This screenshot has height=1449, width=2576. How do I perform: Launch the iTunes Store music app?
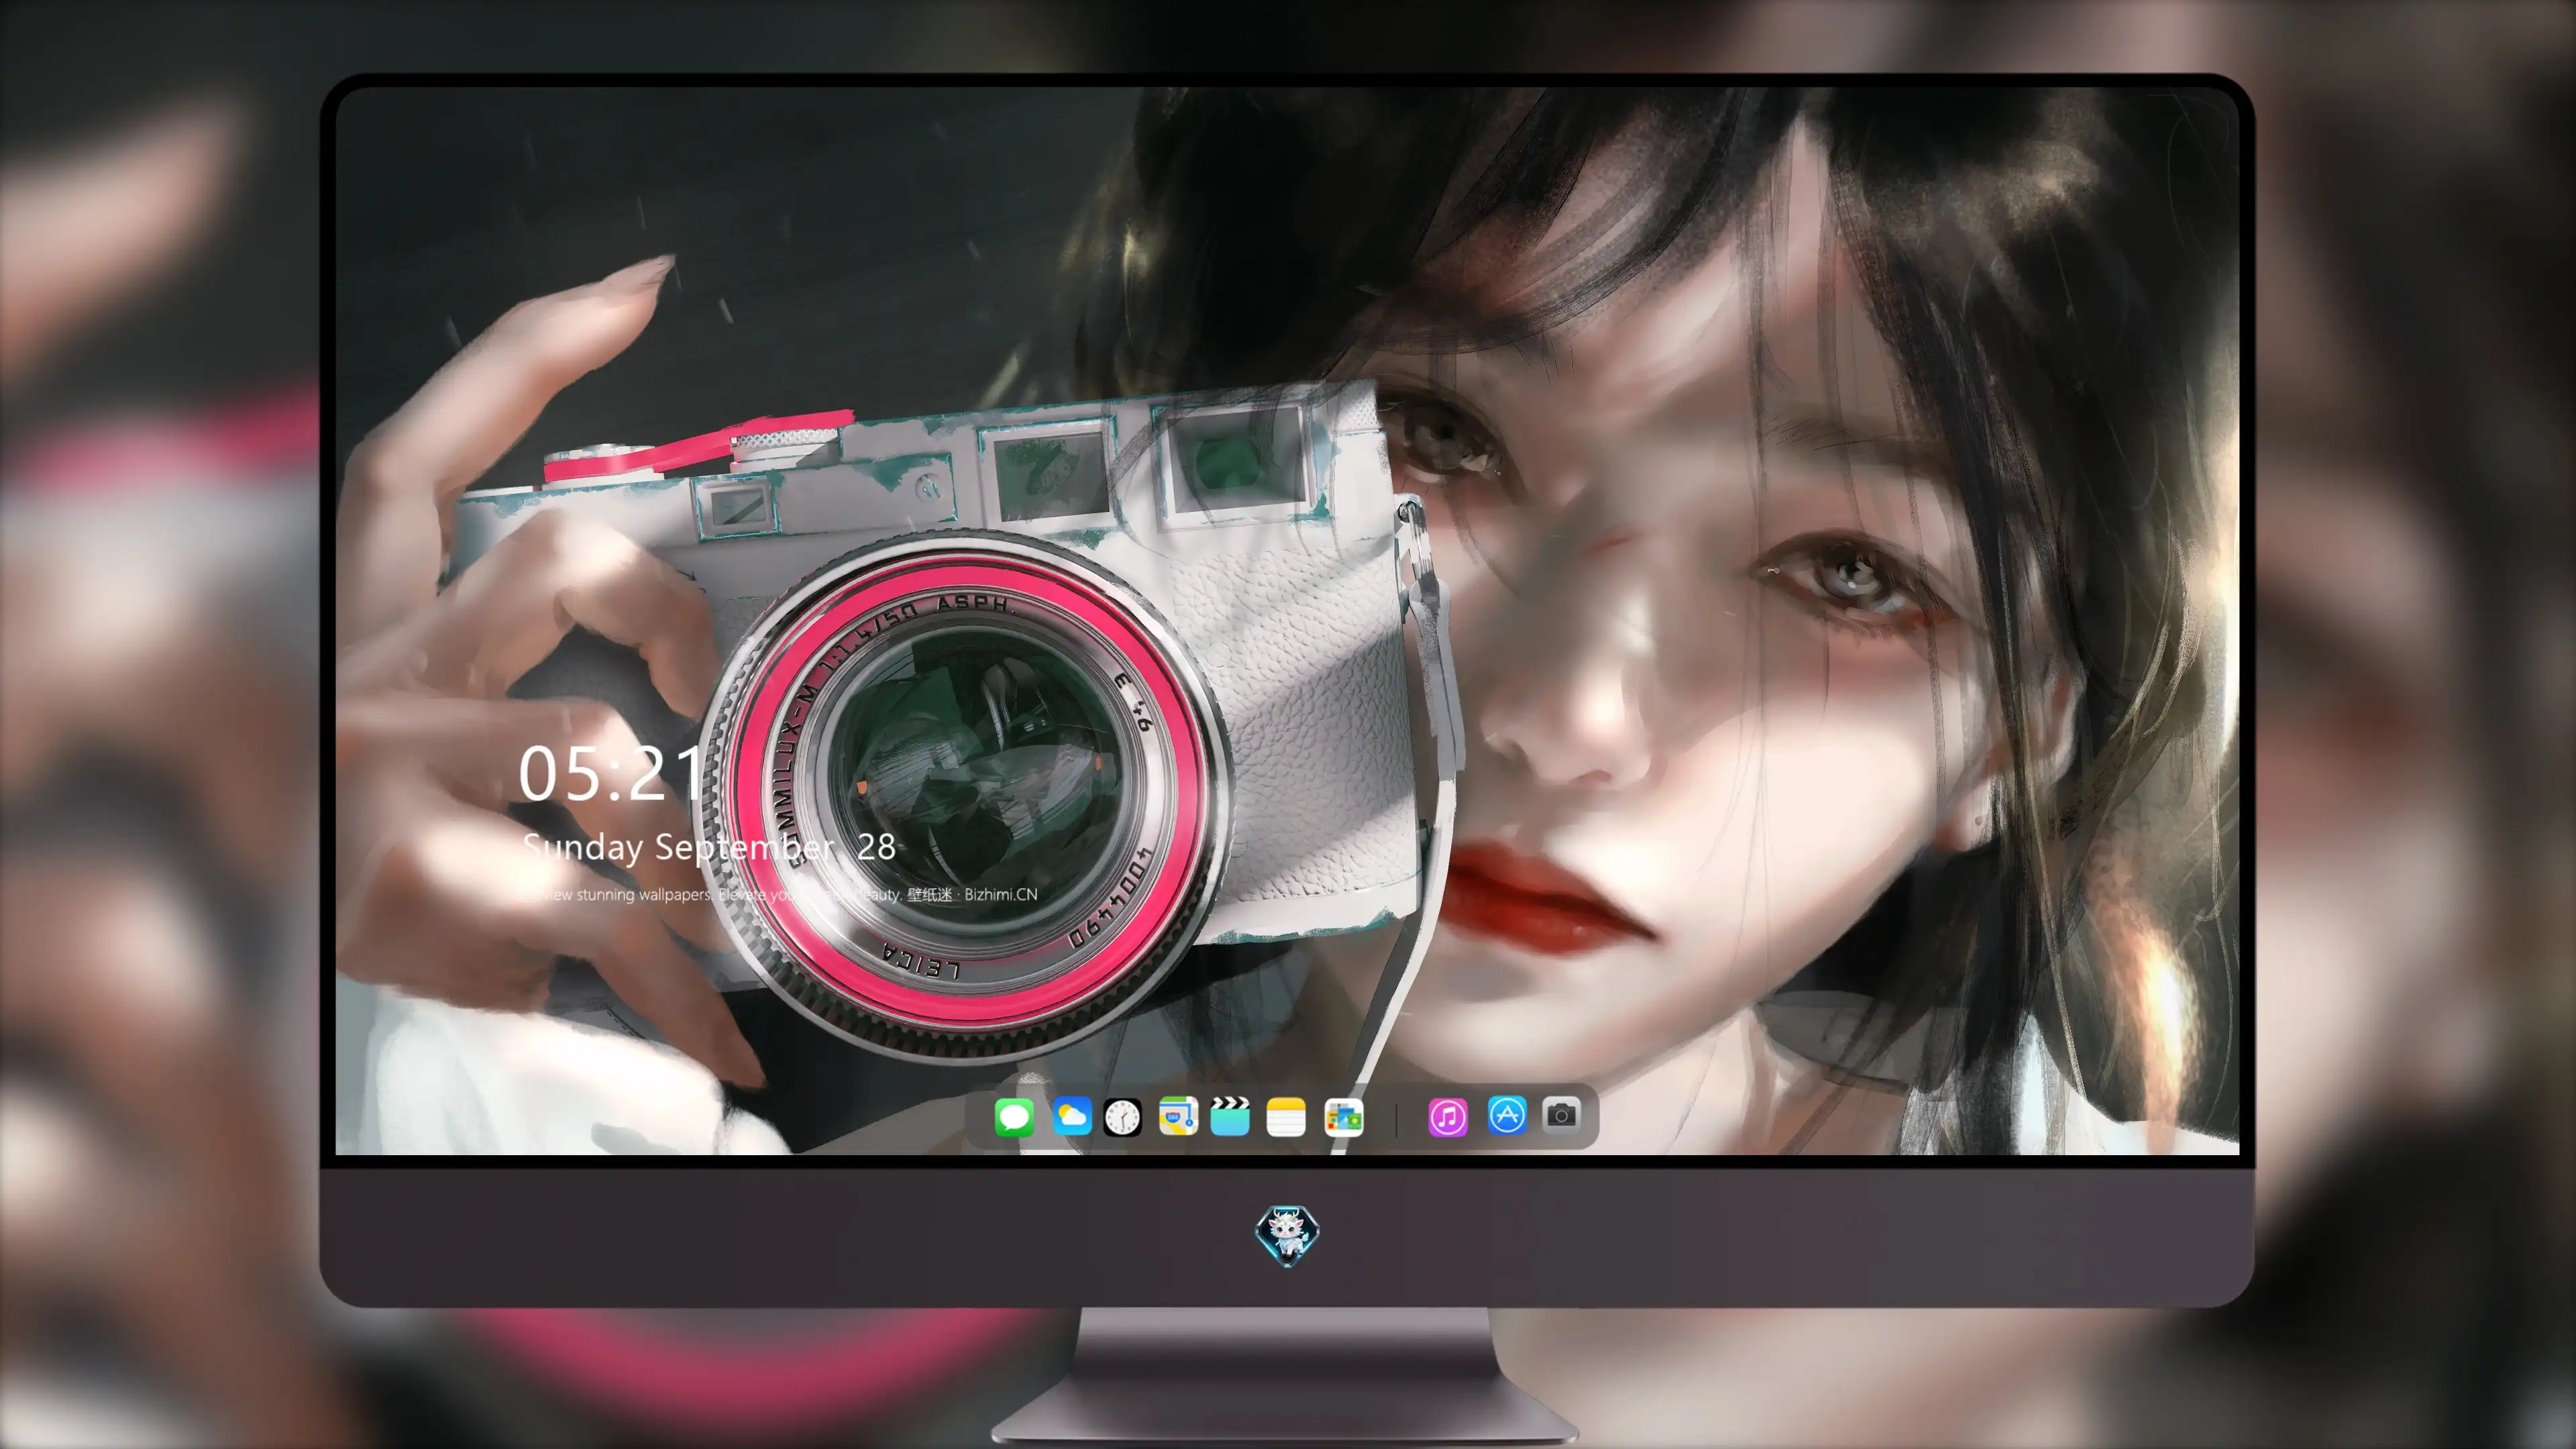pyautogui.click(x=1448, y=1117)
